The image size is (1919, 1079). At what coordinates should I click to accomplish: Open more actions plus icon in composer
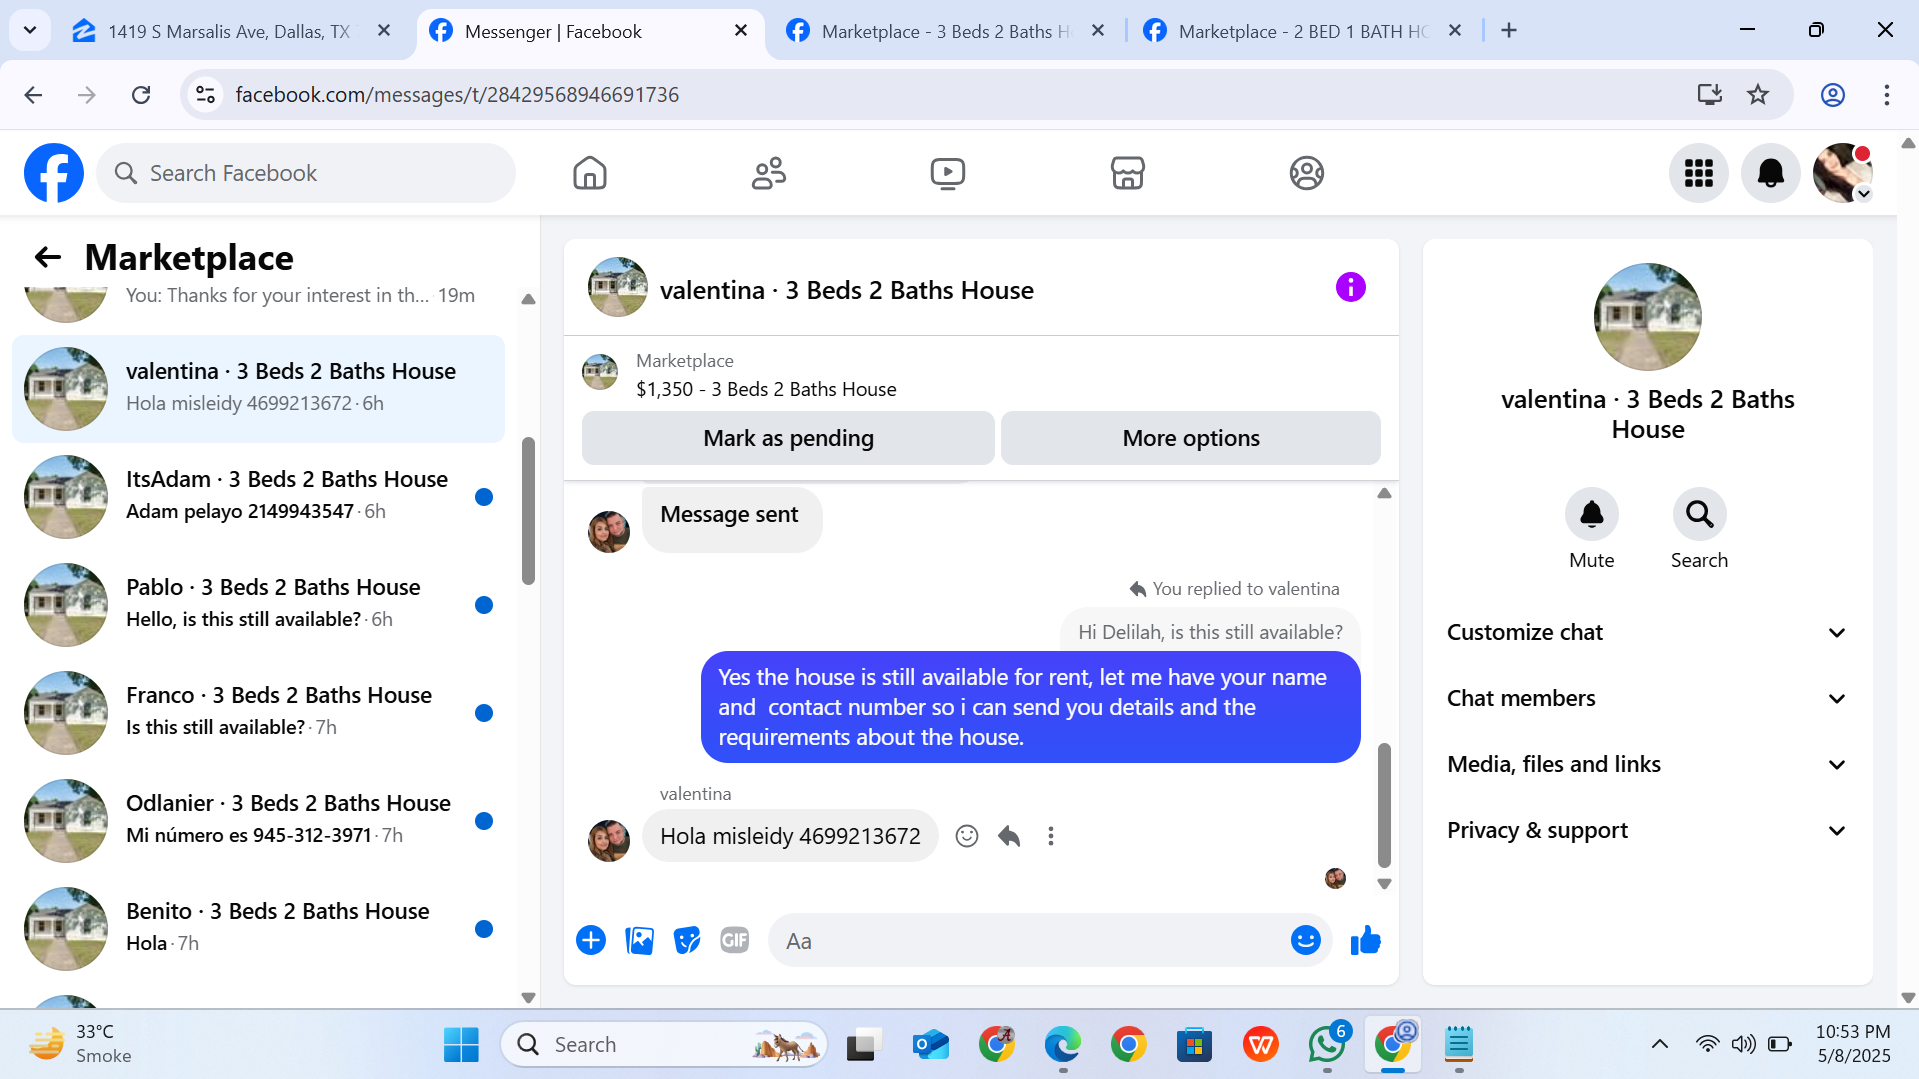(x=591, y=940)
